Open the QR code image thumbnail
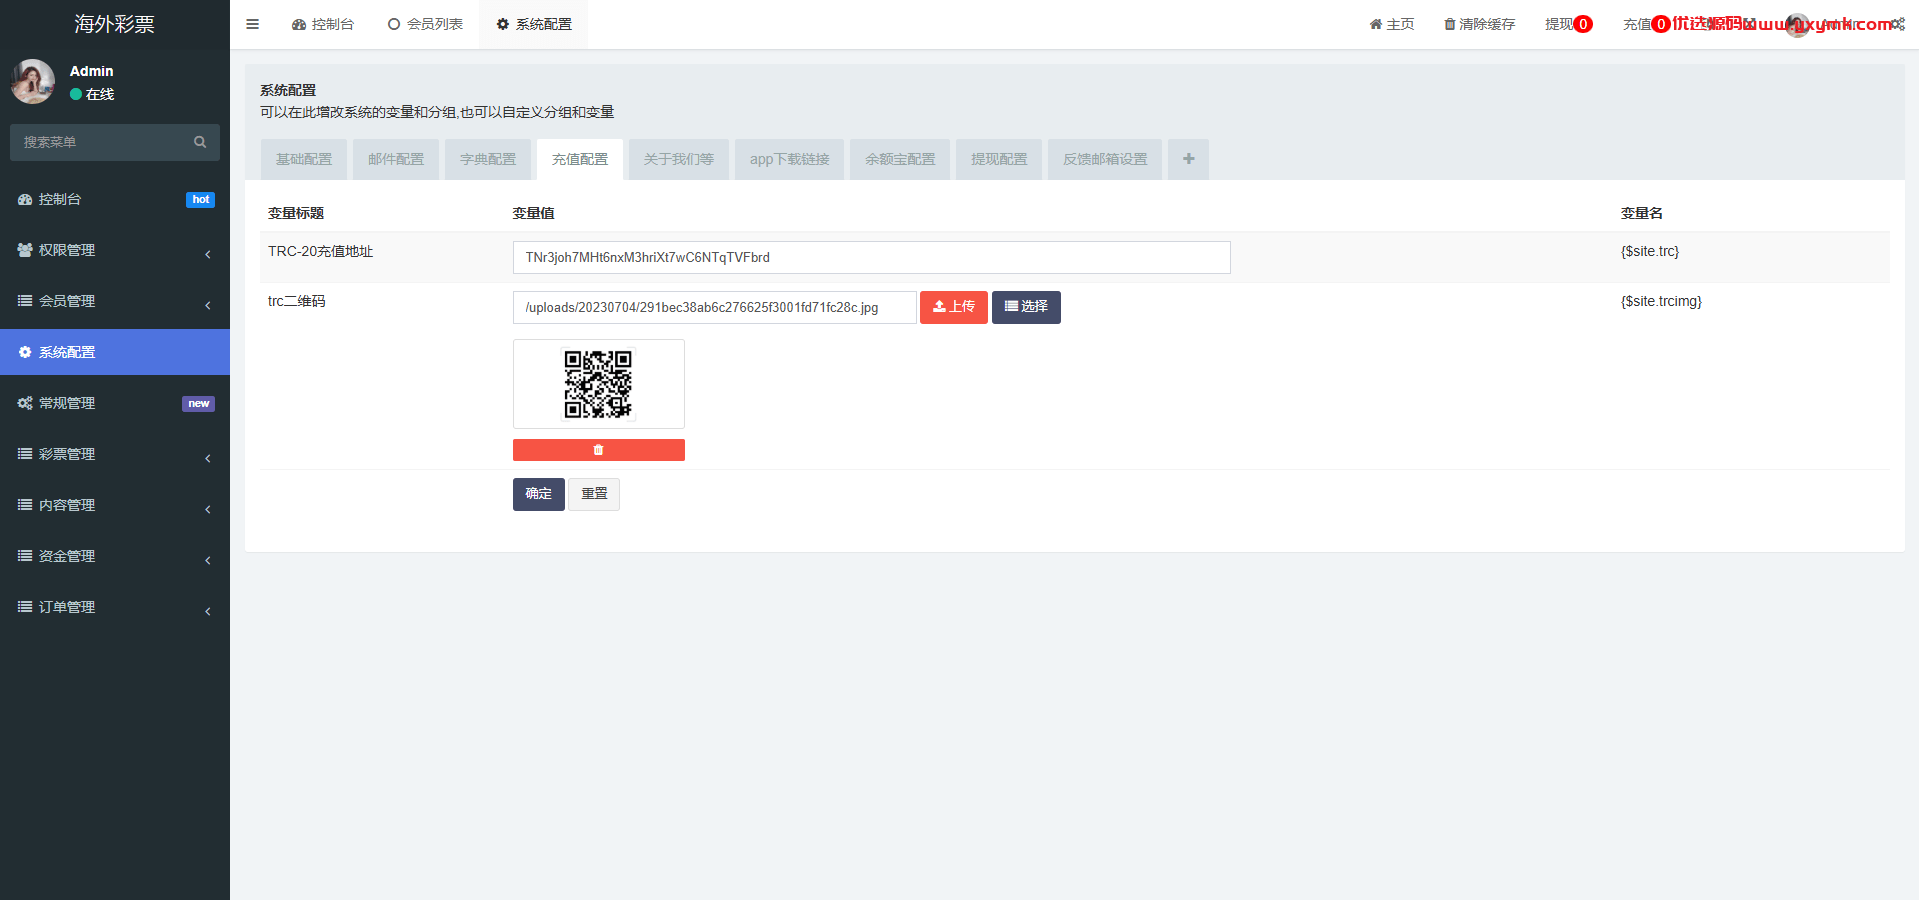This screenshot has width=1919, height=900. [598, 384]
